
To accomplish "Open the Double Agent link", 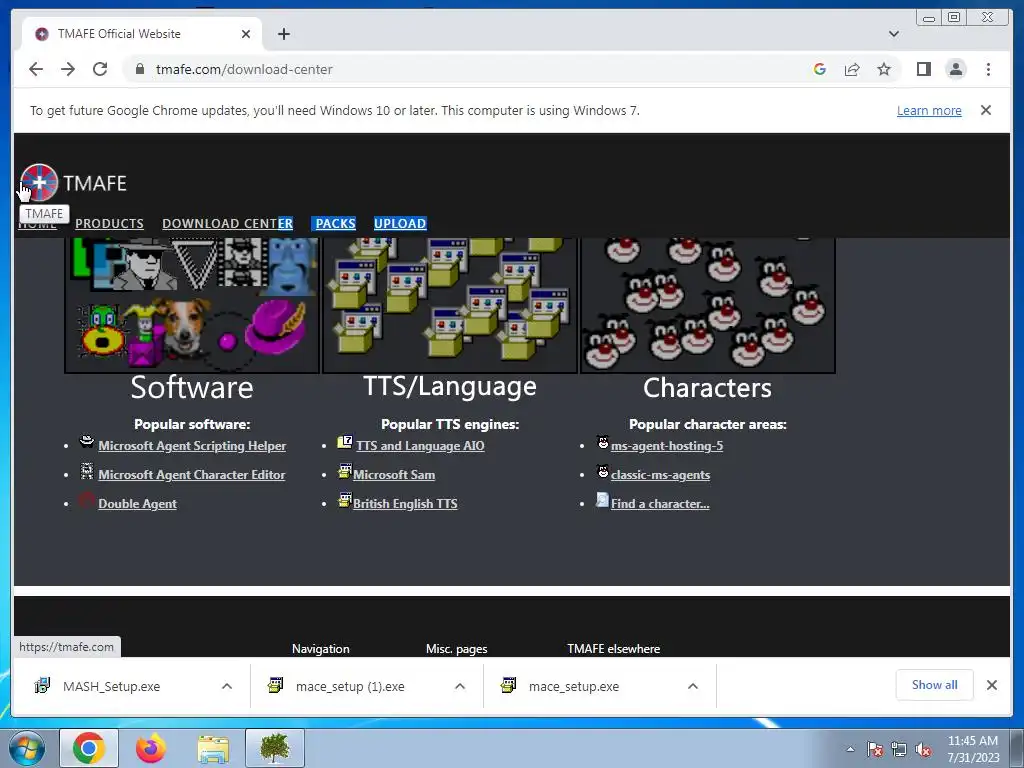I will (137, 504).
